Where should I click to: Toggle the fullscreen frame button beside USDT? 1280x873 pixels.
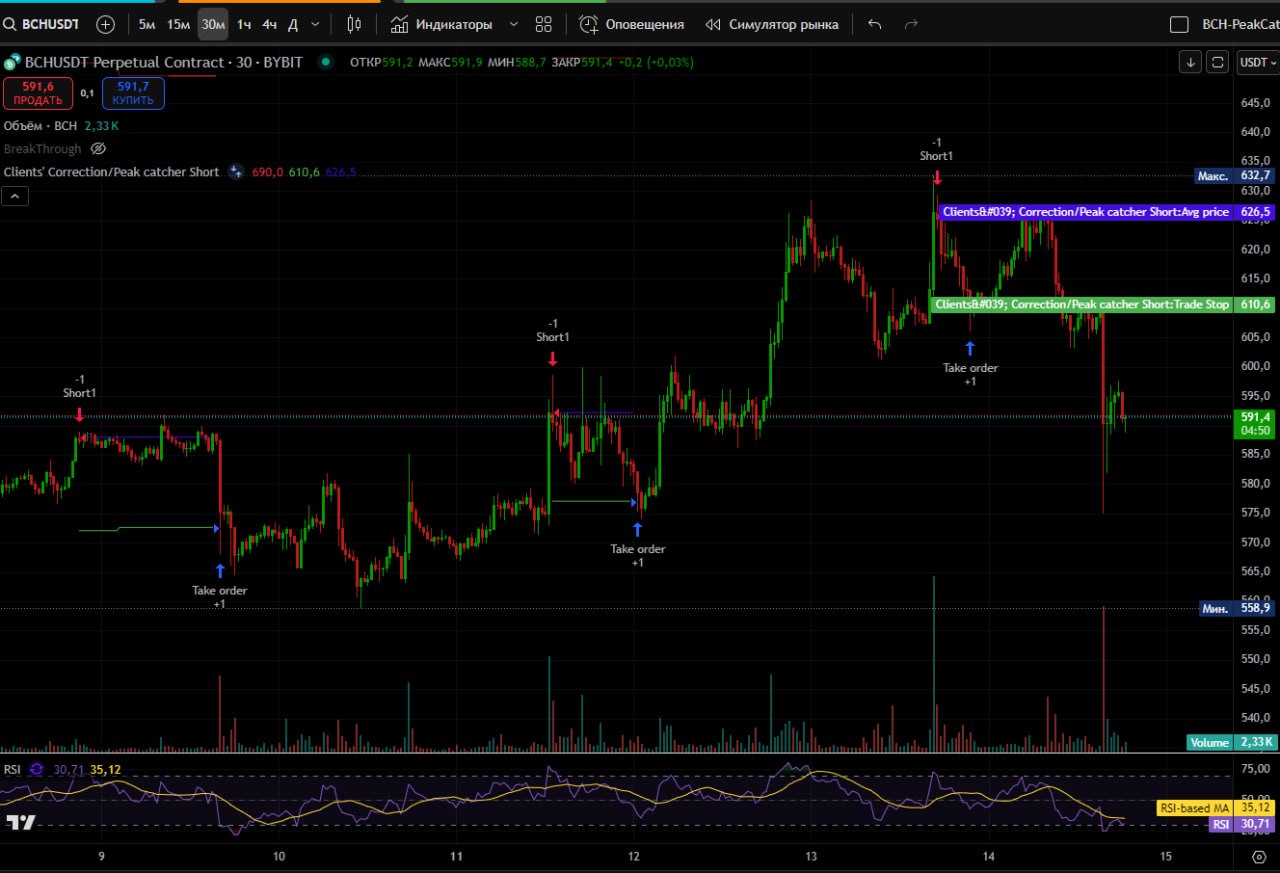tap(1217, 62)
